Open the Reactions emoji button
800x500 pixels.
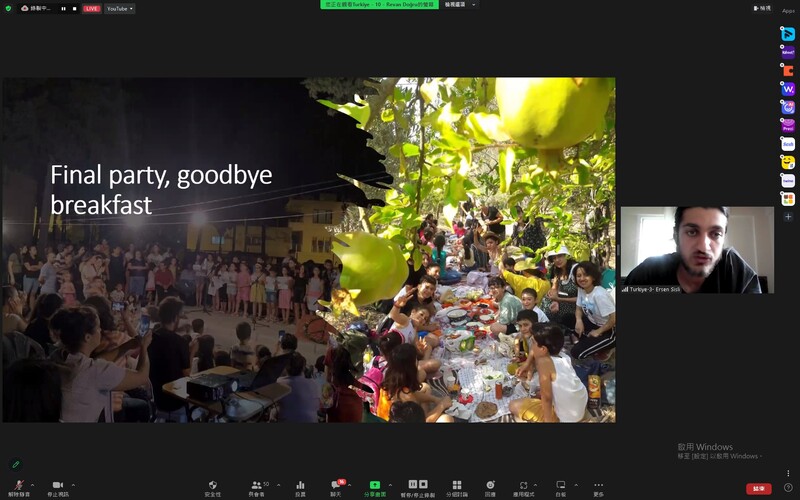490,488
